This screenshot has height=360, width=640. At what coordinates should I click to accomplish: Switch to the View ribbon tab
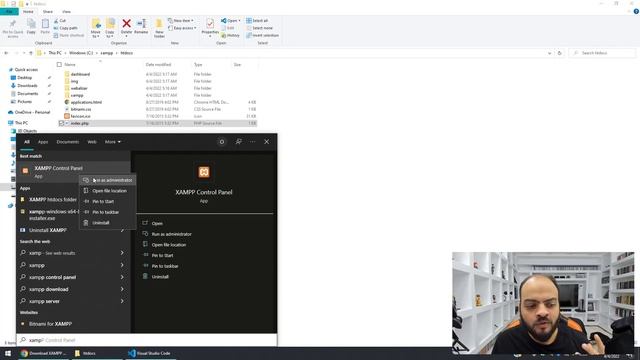(66, 12)
